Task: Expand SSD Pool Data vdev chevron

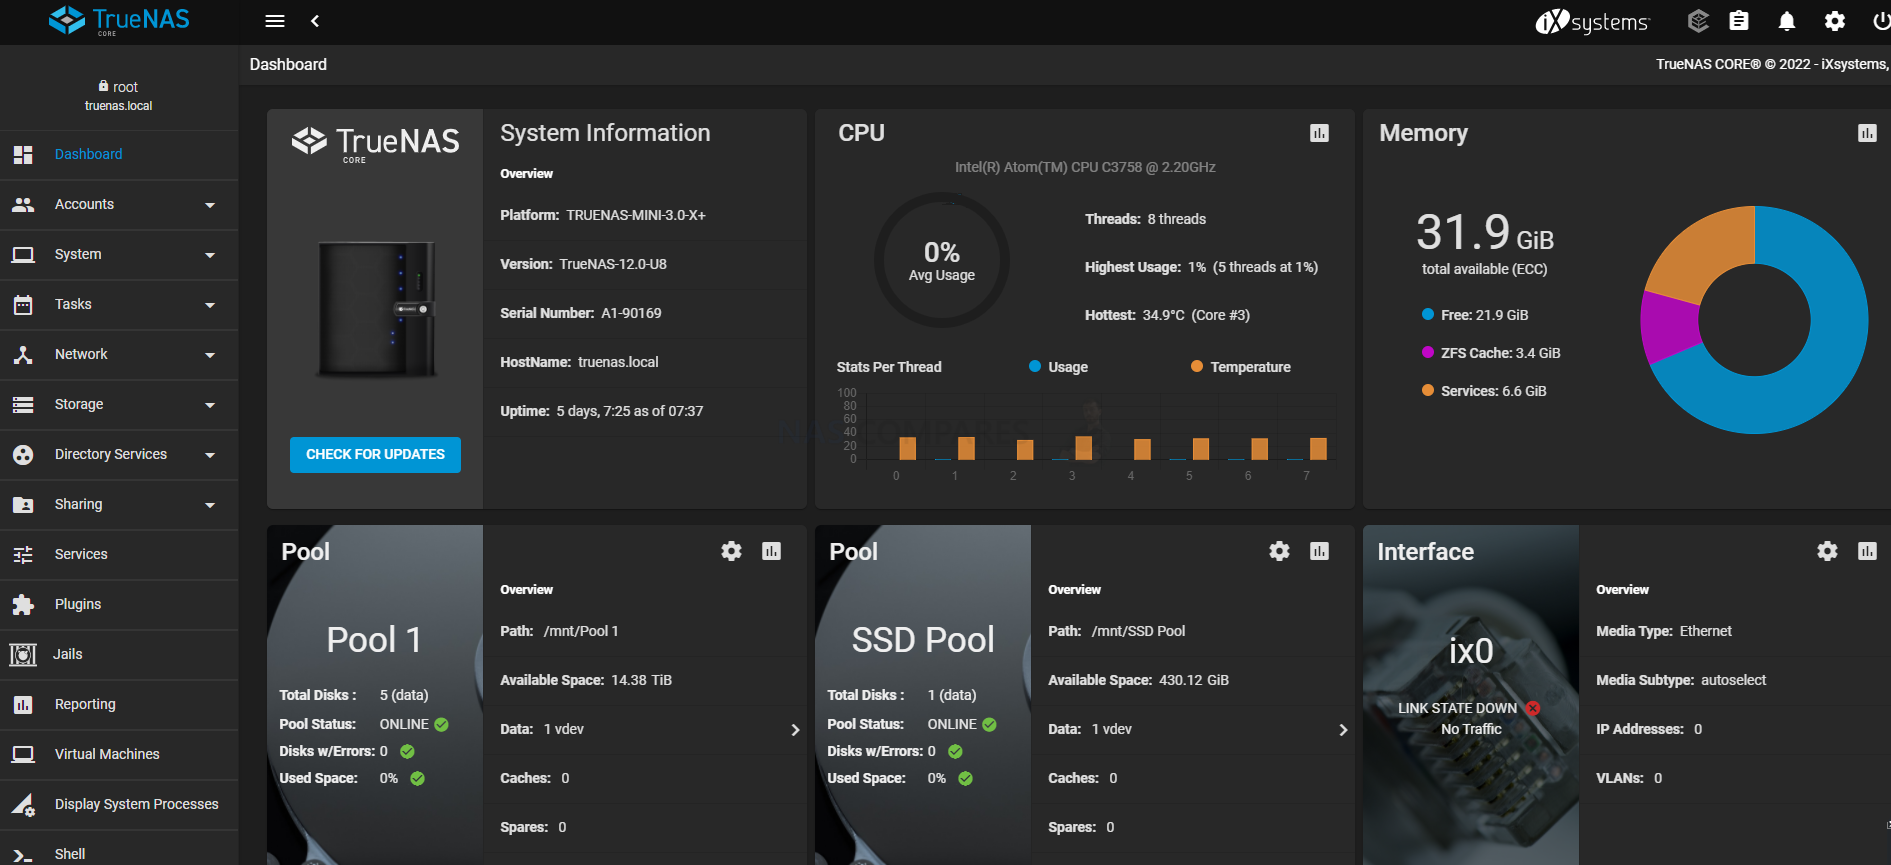Action: (1343, 730)
